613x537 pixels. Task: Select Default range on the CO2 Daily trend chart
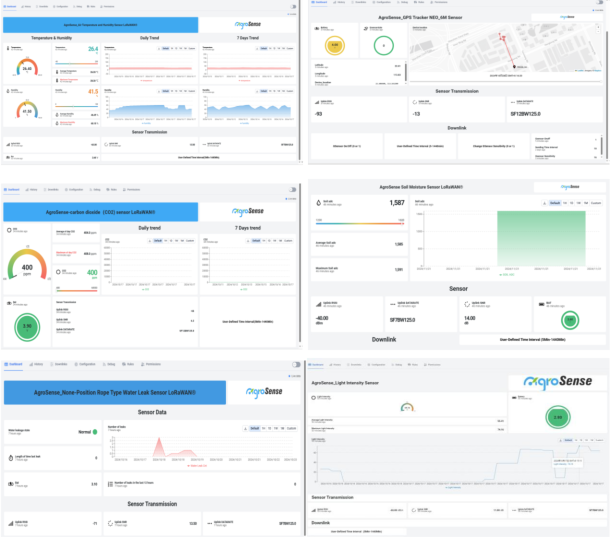click(158, 241)
